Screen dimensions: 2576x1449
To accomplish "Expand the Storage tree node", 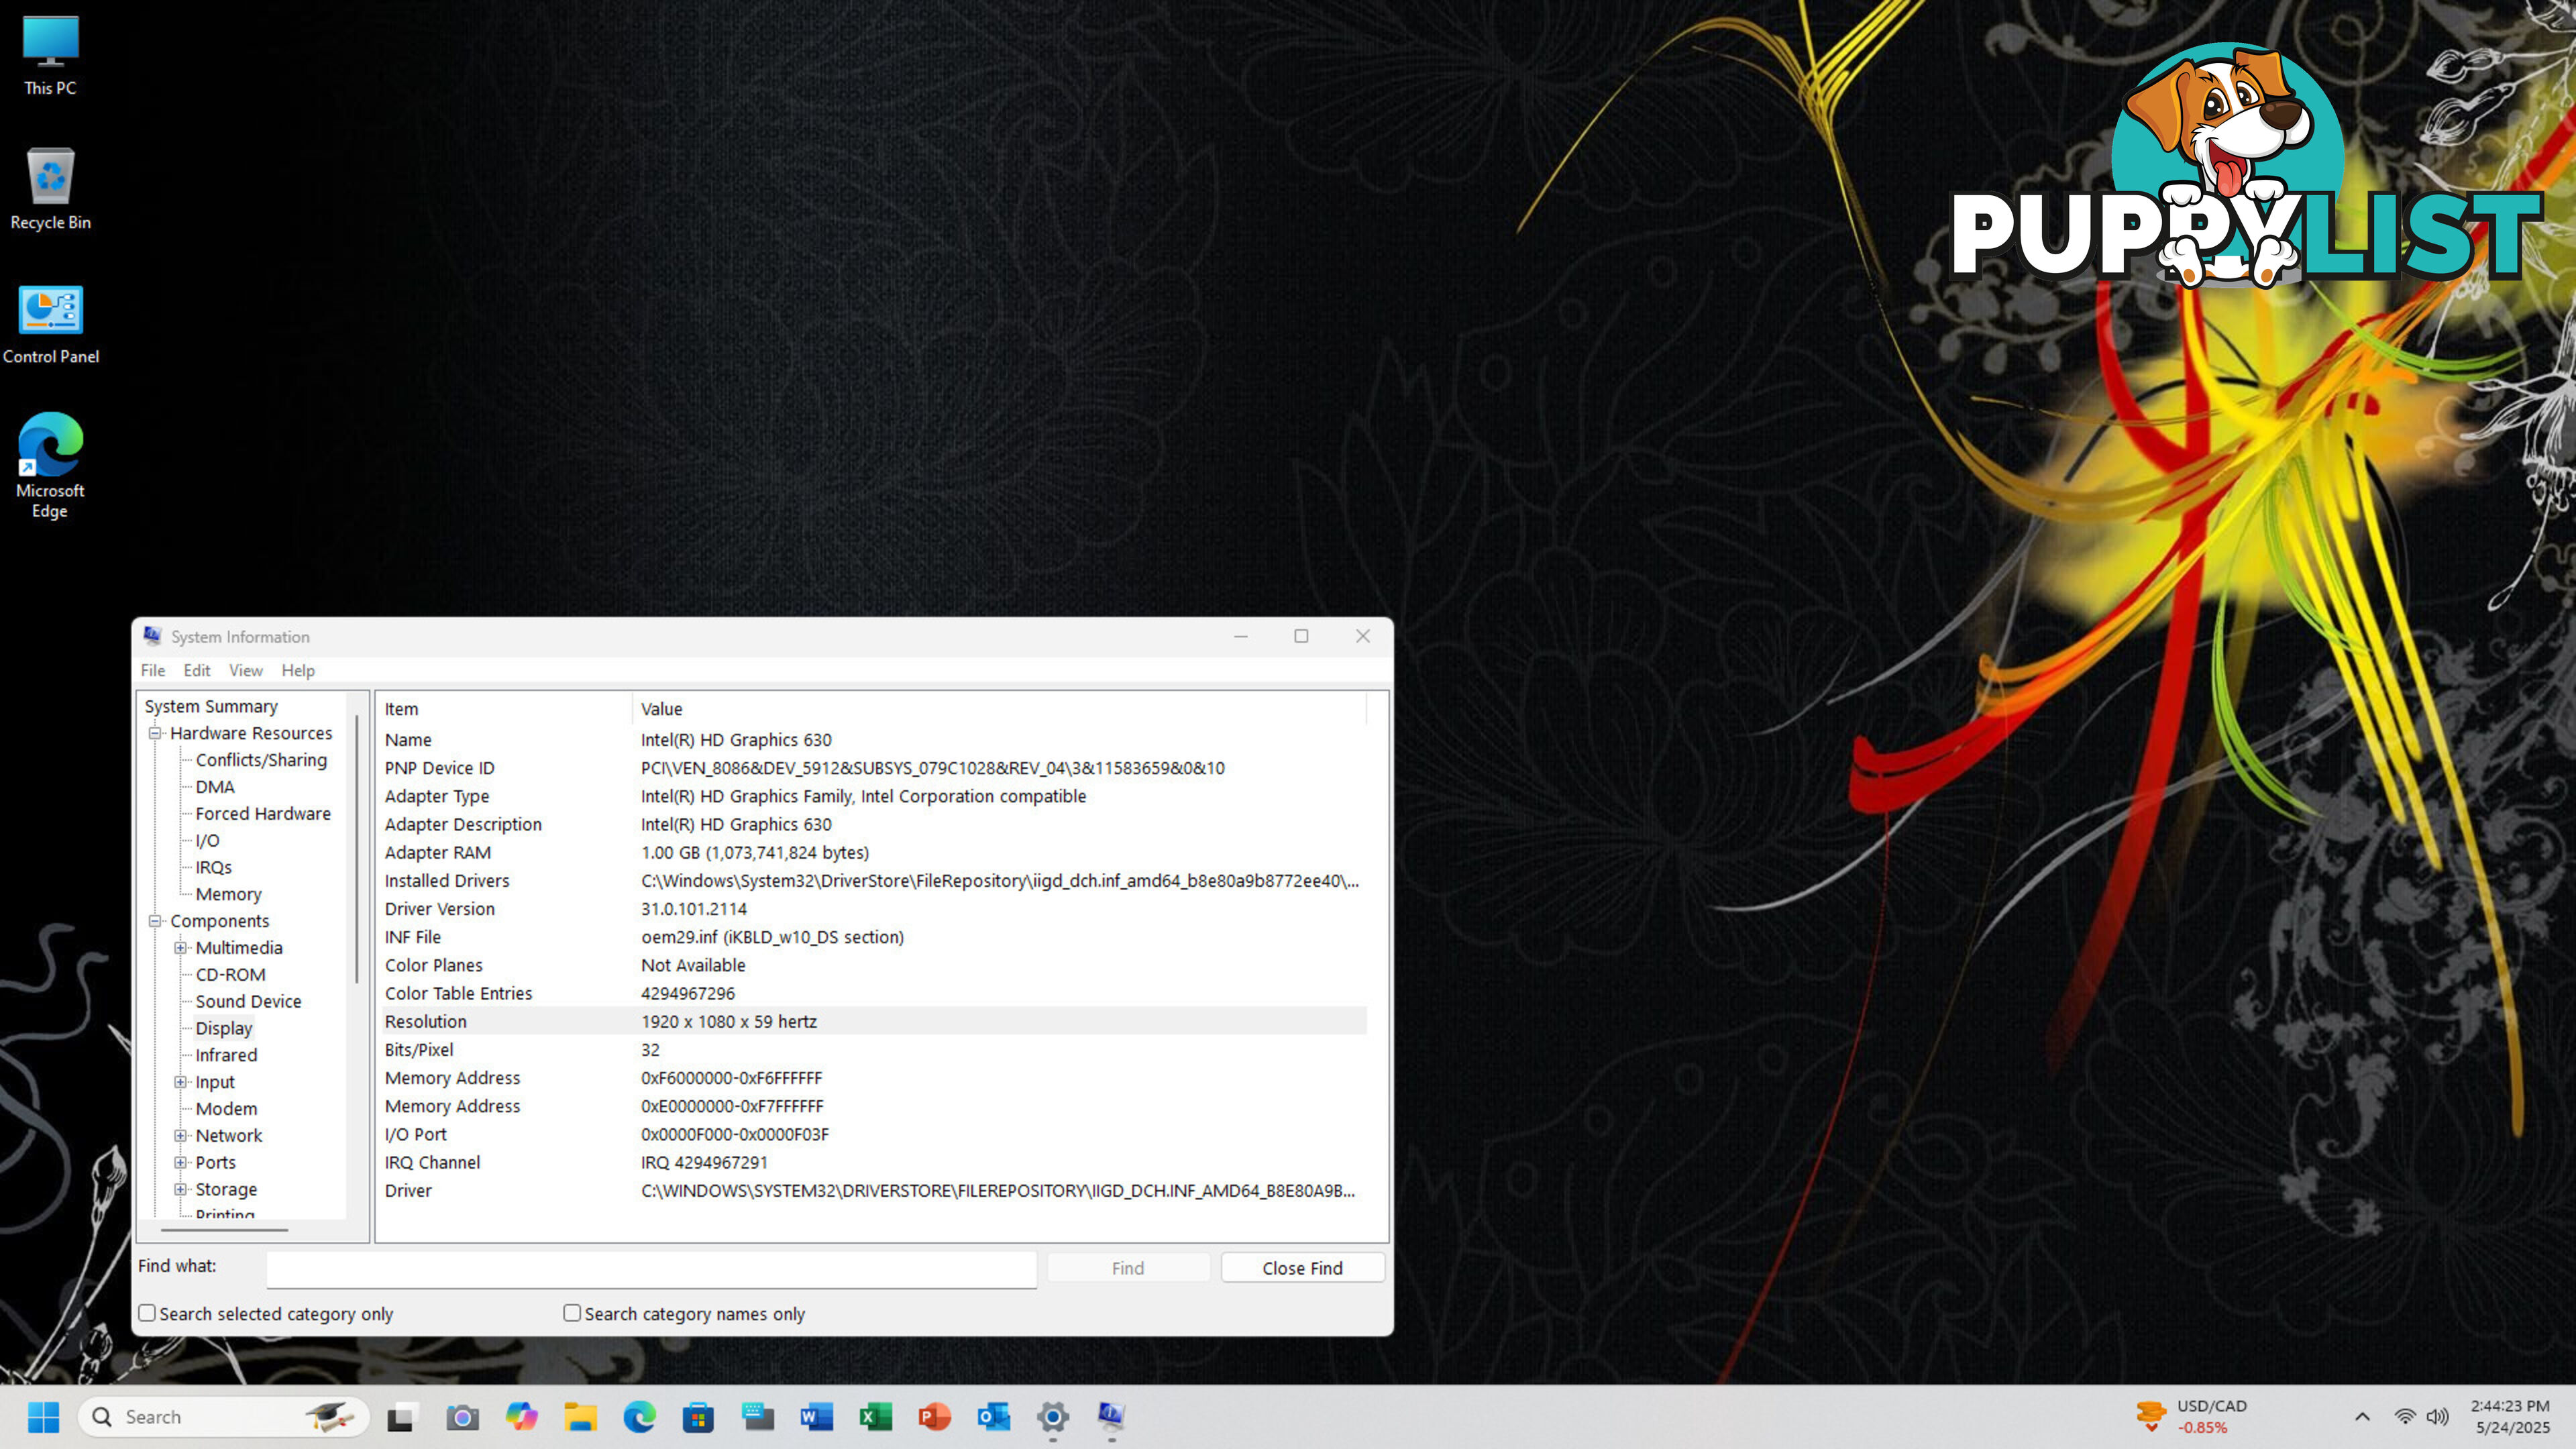I will [x=181, y=1190].
